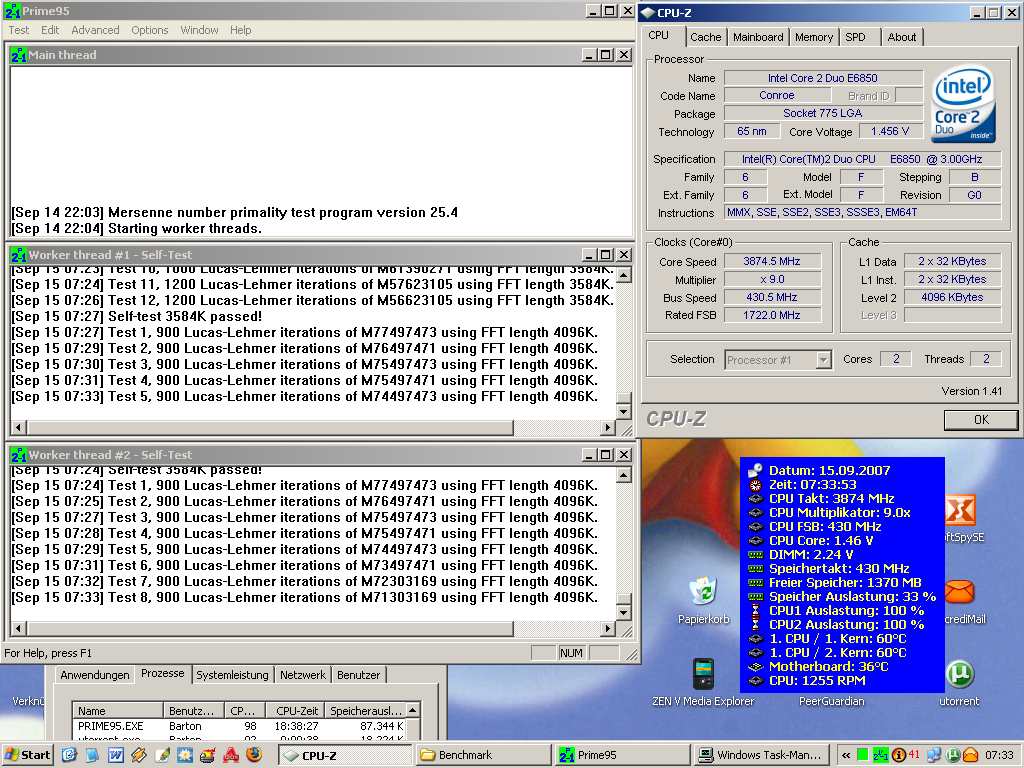This screenshot has width=1024, height=768.
Task: Click the Intel Core 2 Duo logo
Action: pyautogui.click(x=964, y=103)
